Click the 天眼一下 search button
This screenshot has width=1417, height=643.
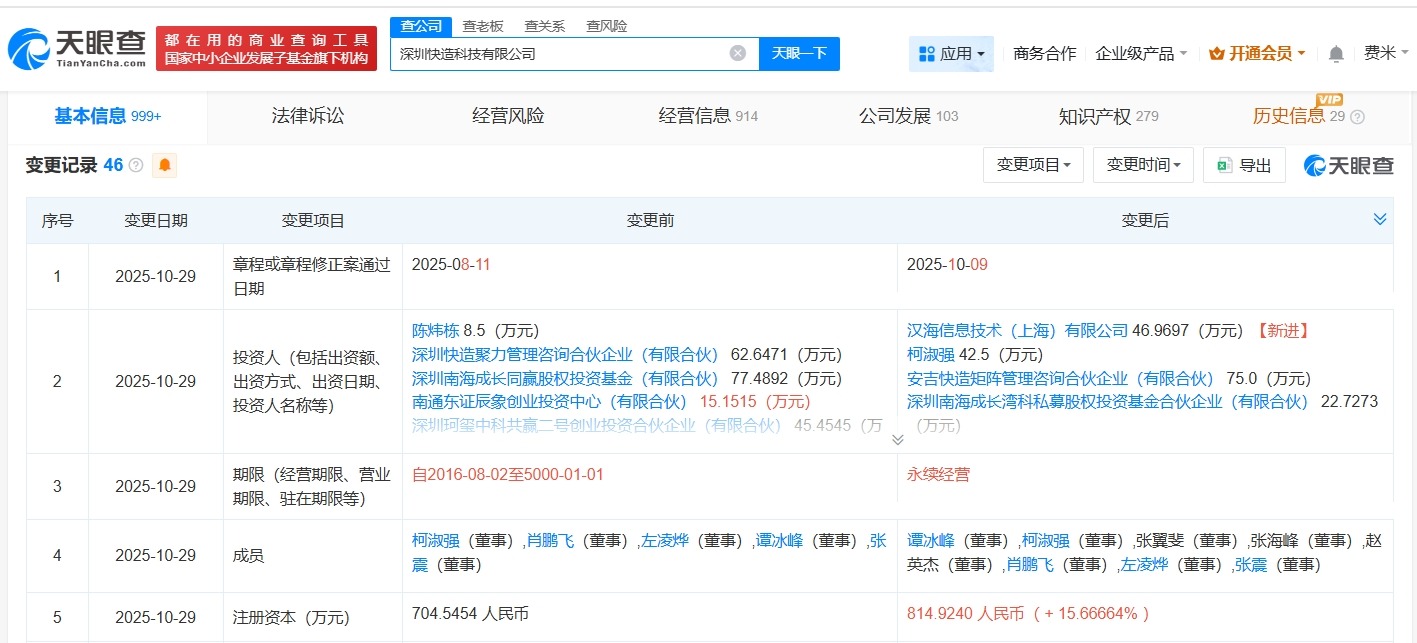pos(799,53)
